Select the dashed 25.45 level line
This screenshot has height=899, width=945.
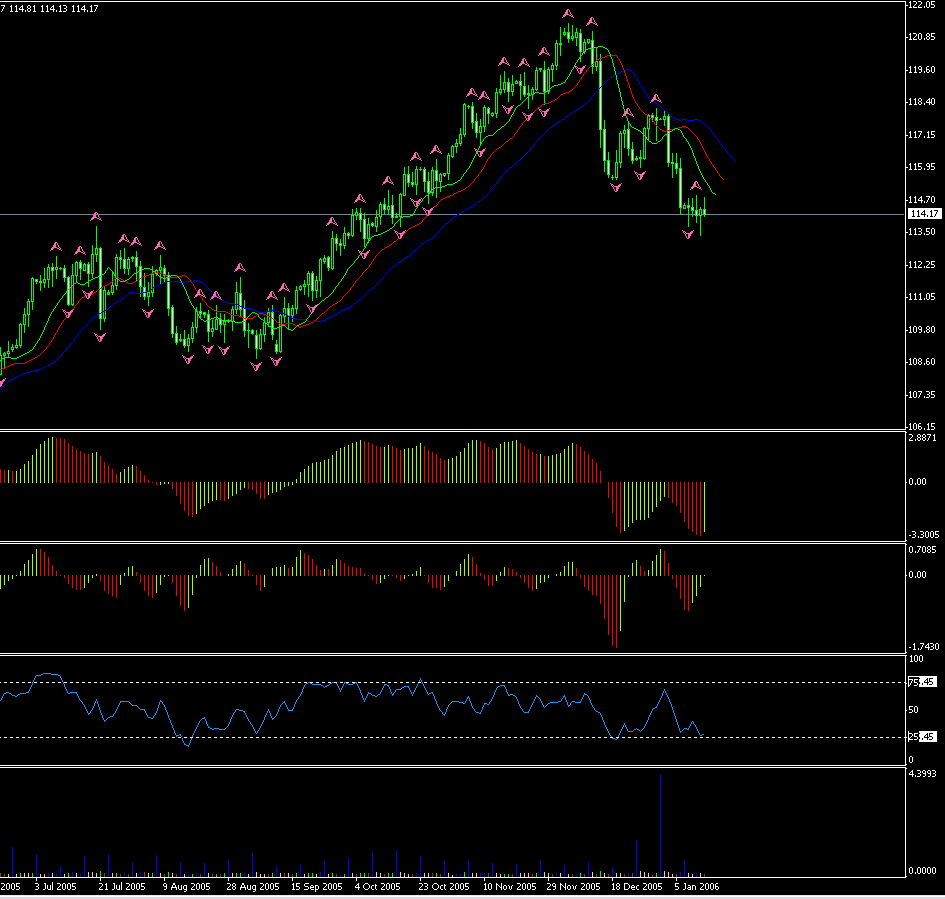pyautogui.click(x=453, y=737)
